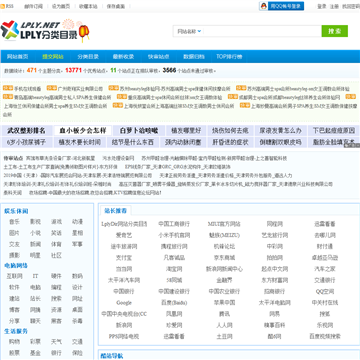Open the 影视 subcategory
The height and width of the screenshot is (360, 360).
35,222
